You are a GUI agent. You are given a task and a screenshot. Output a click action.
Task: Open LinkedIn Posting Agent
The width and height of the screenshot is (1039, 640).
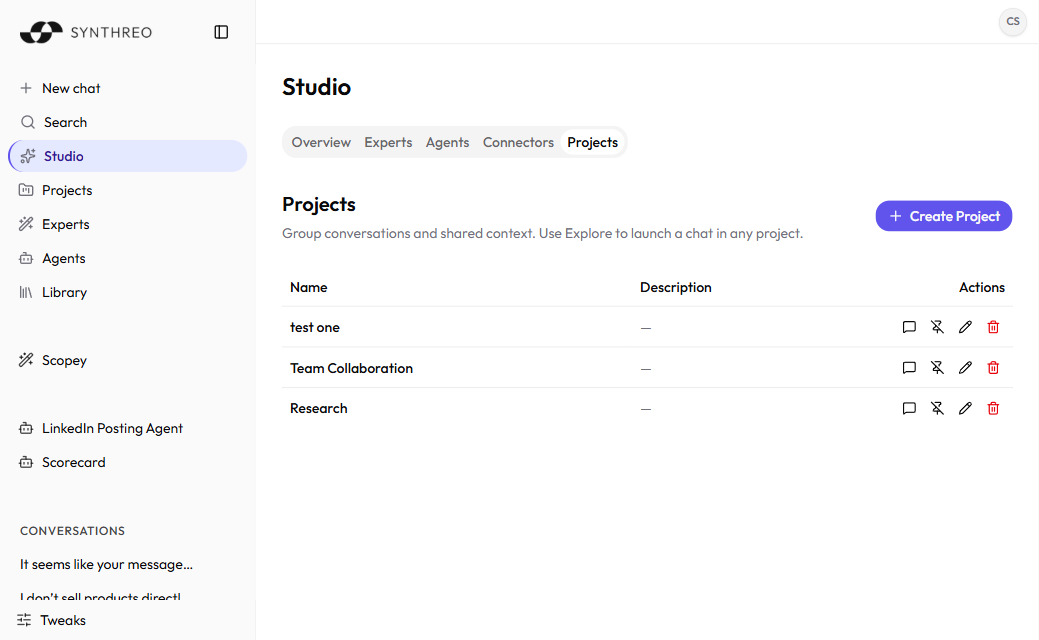(127, 429)
